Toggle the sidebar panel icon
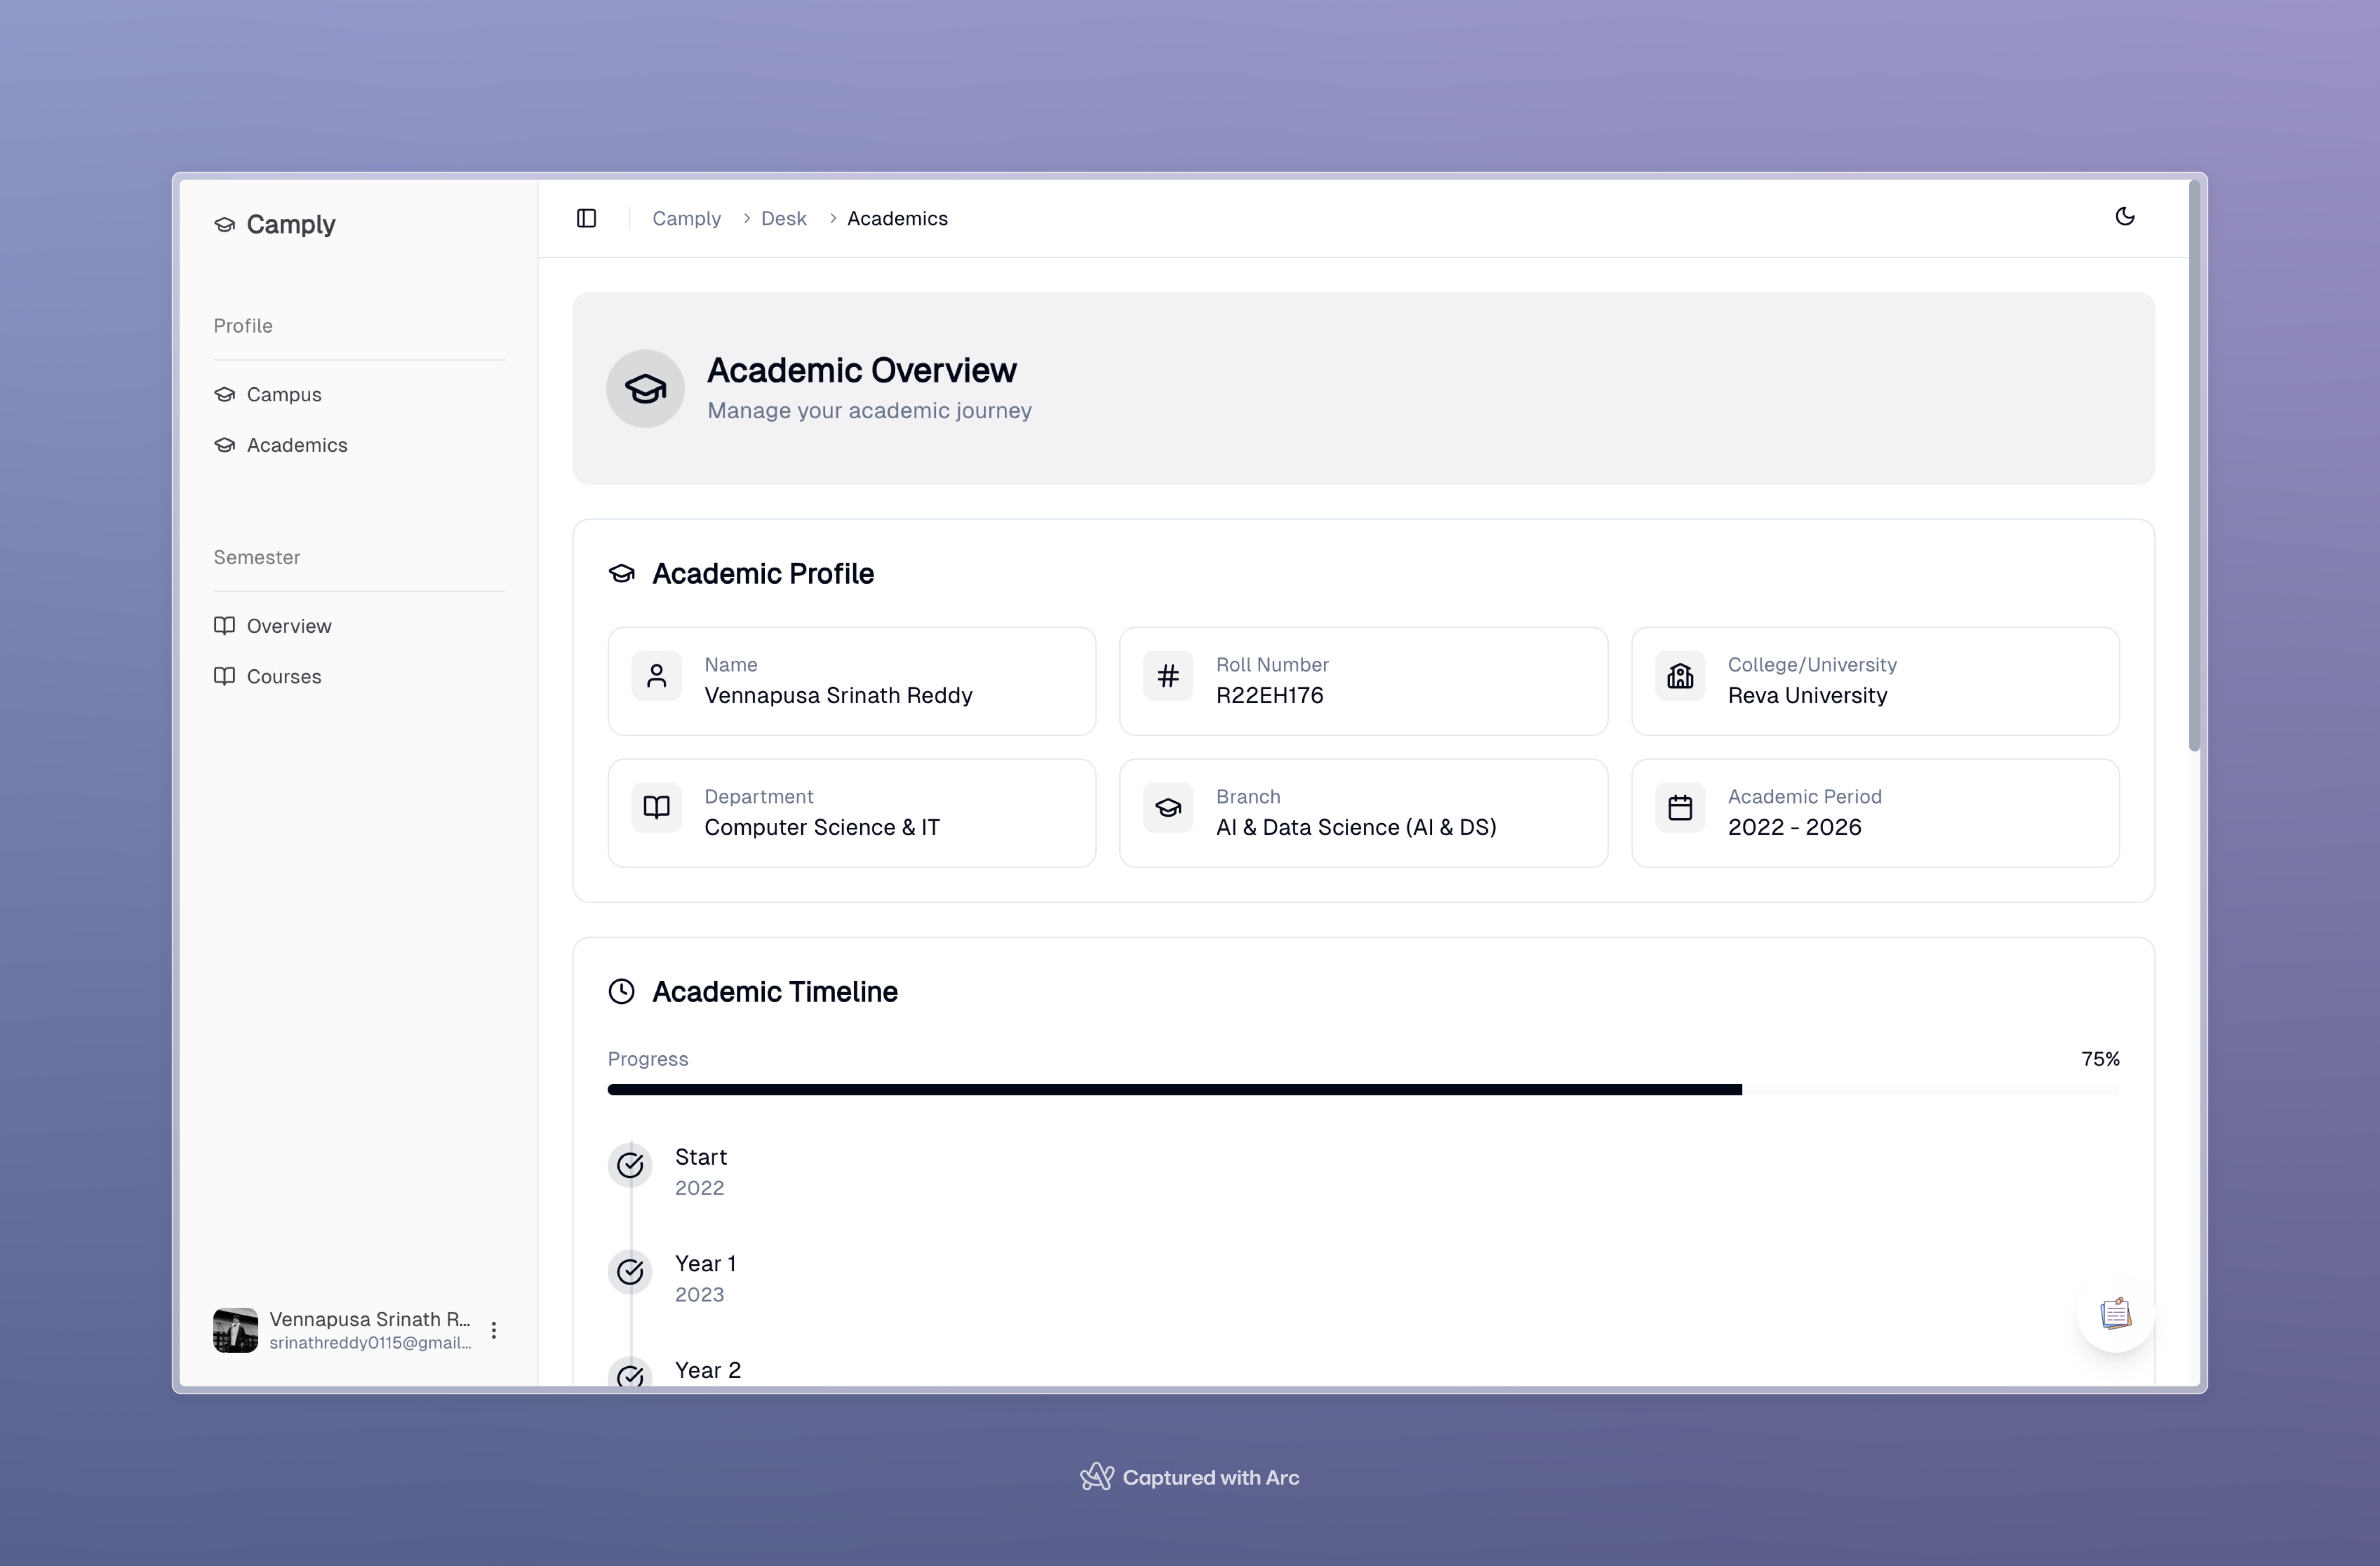 point(587,218)
